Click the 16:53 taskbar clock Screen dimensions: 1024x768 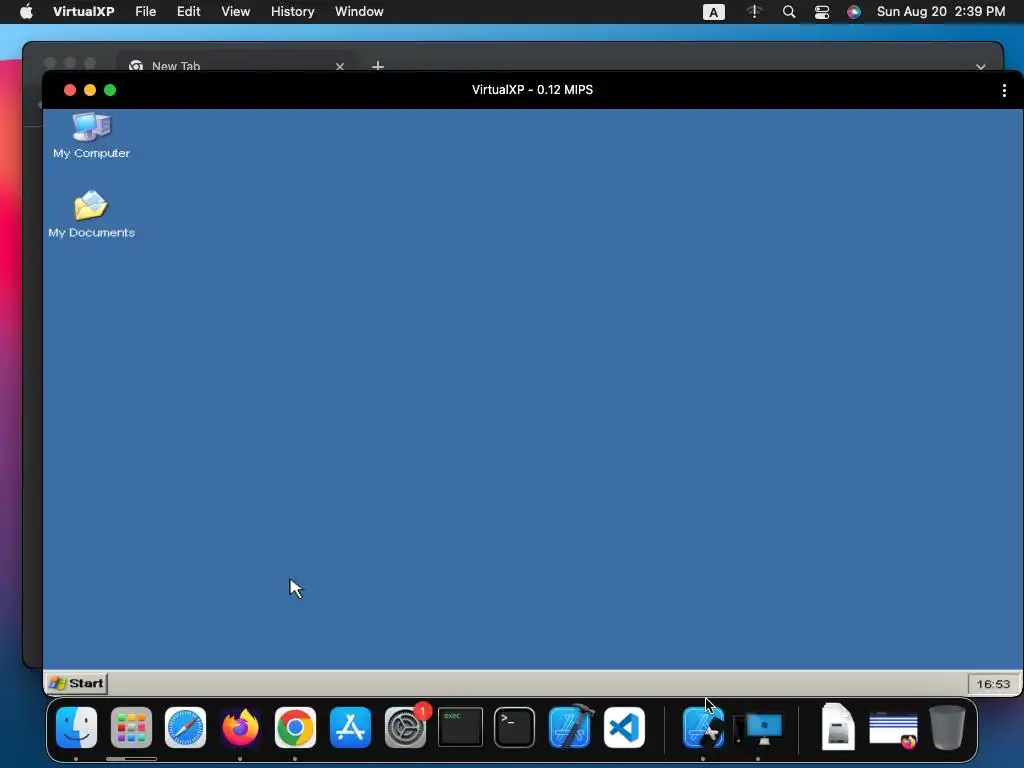993,684
